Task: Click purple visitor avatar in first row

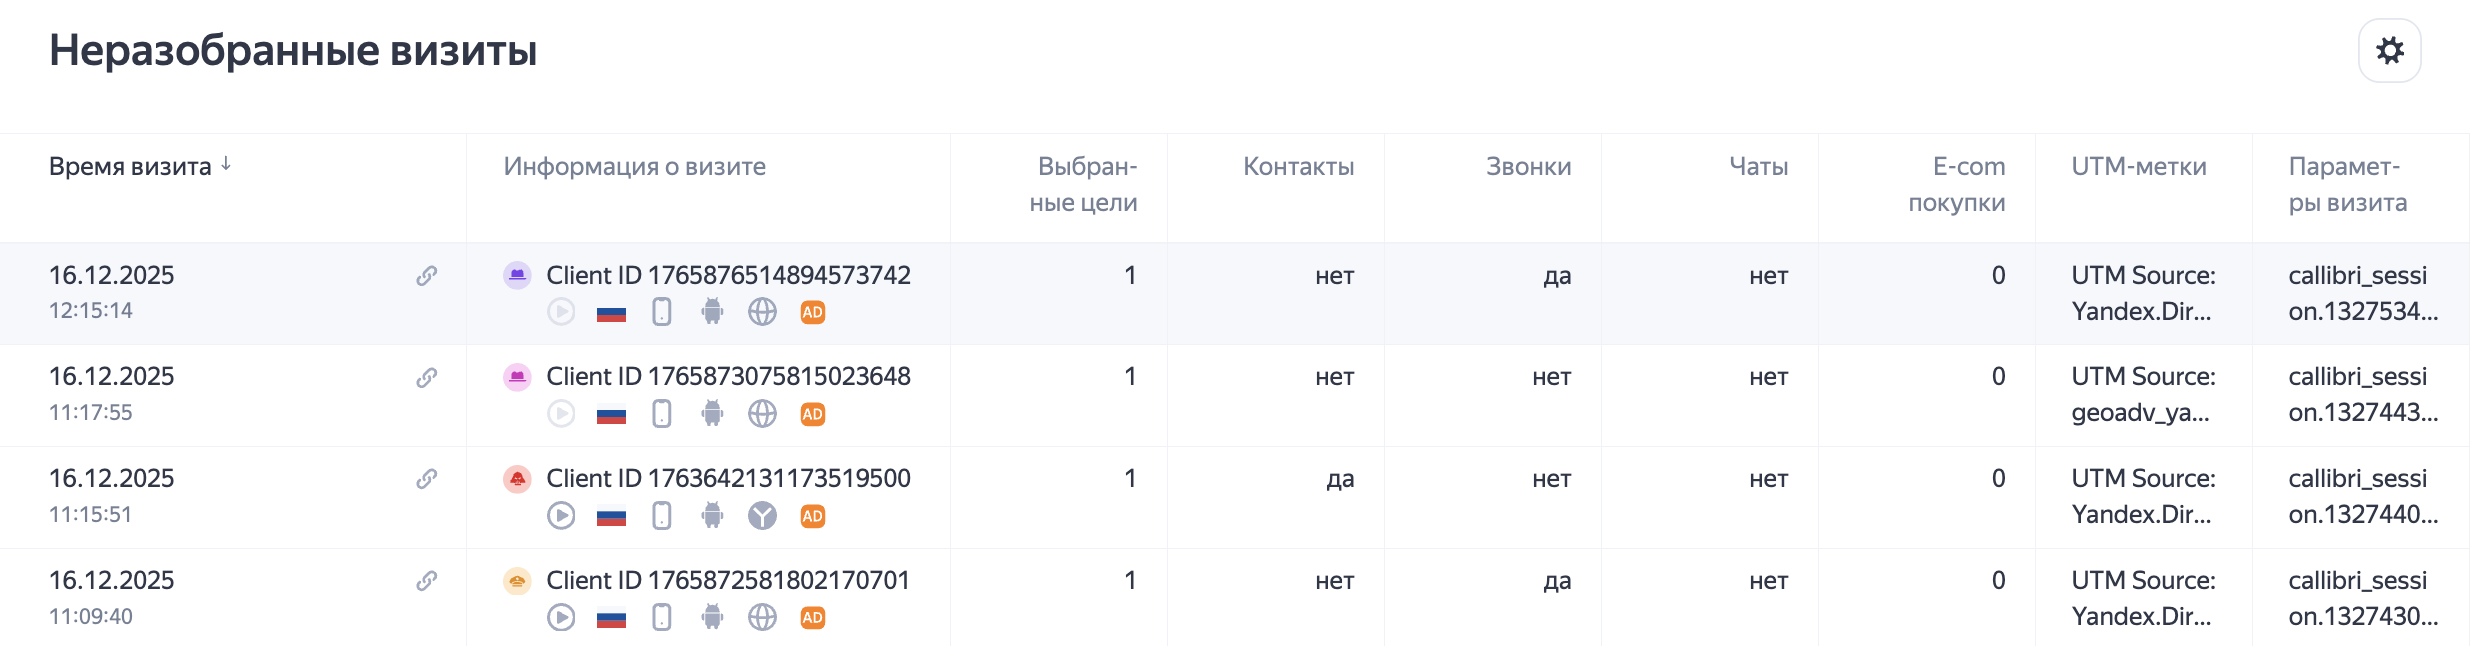Action: 517,275
